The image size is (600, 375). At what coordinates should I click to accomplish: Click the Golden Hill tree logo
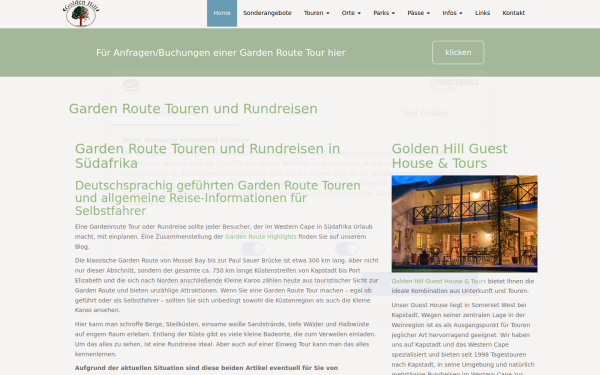point(81,13)
